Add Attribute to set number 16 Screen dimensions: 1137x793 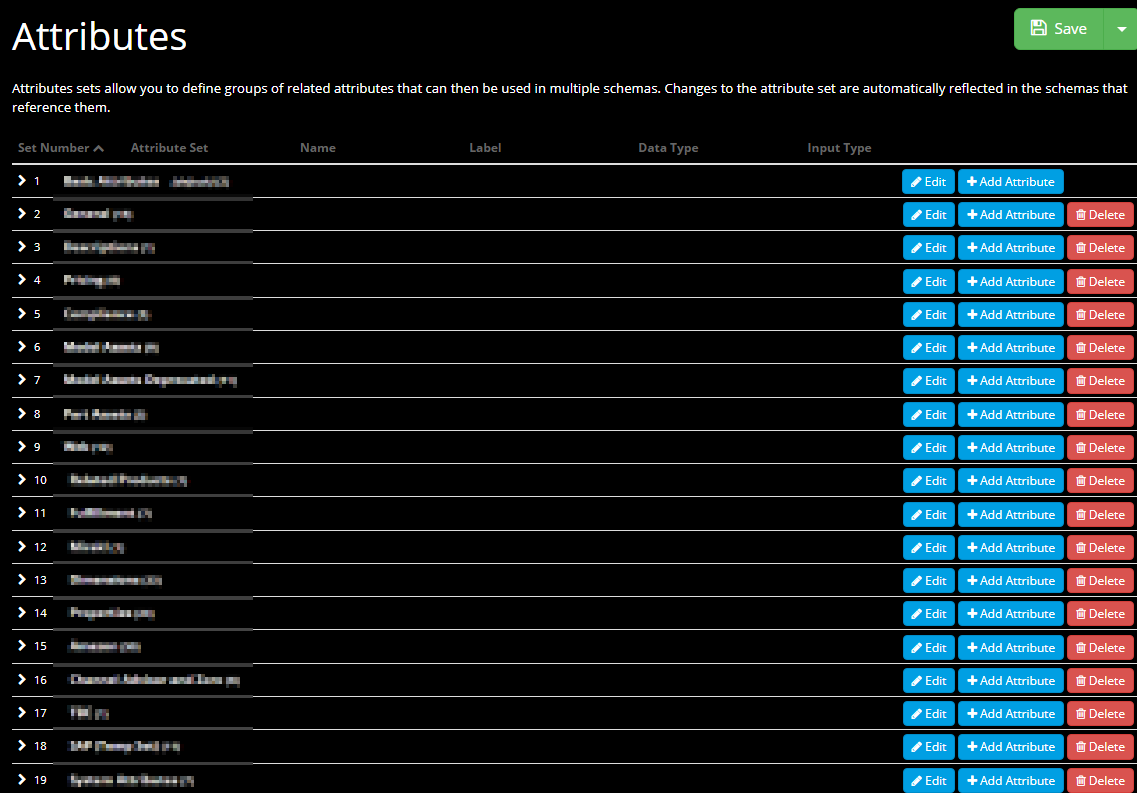click(x=1010, y=681)
